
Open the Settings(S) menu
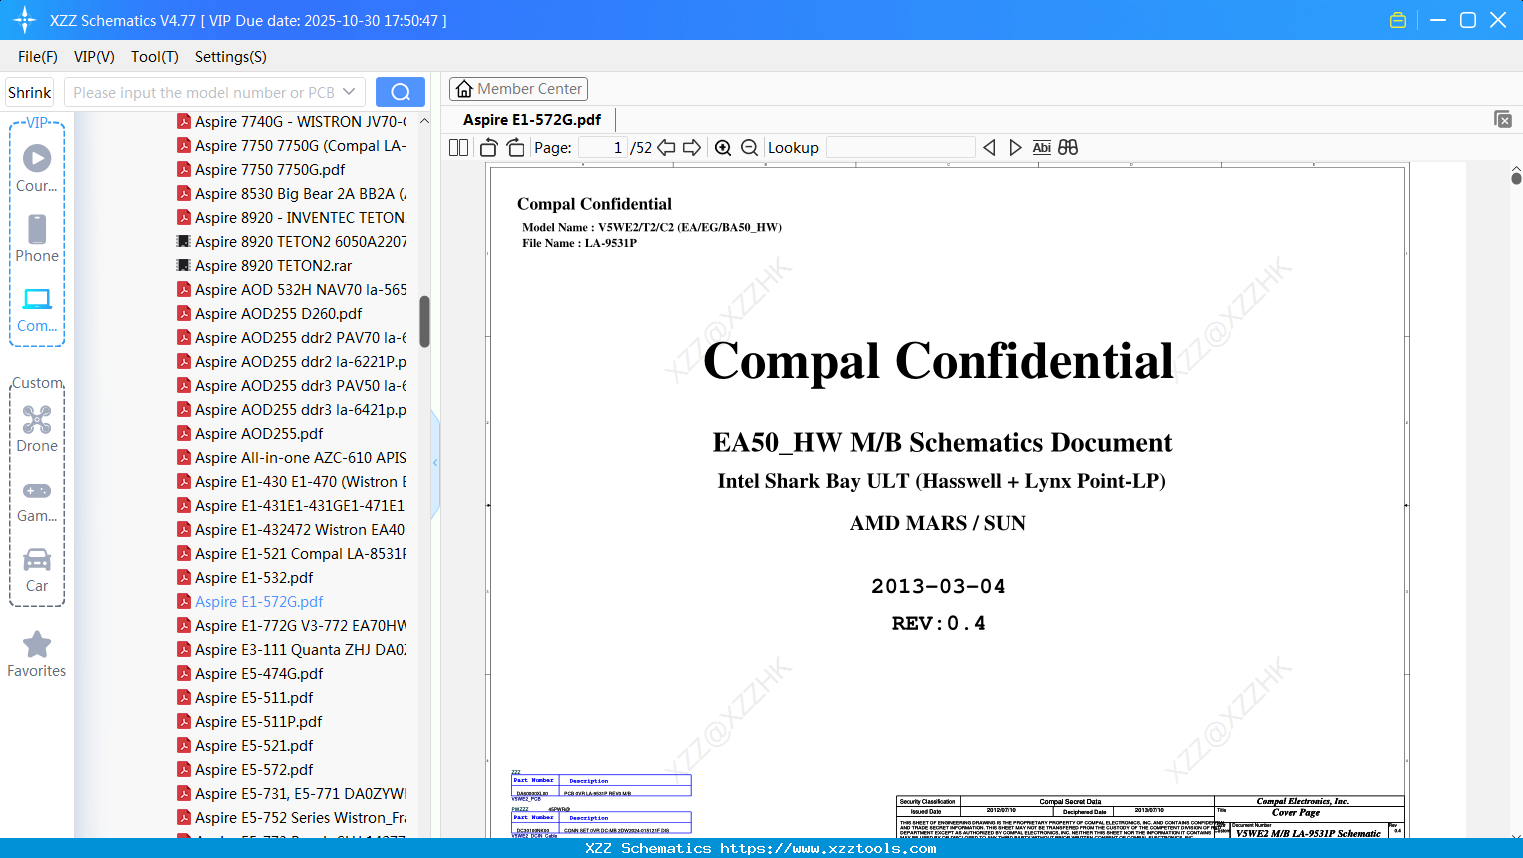(231, 57)
